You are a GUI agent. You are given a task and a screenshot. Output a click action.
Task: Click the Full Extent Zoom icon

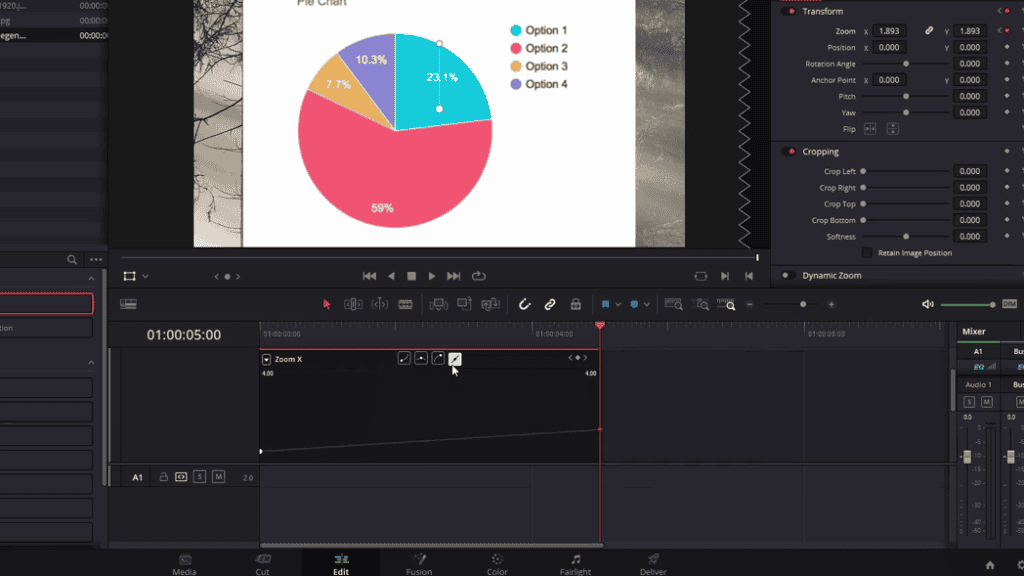(x=673, y=304)
